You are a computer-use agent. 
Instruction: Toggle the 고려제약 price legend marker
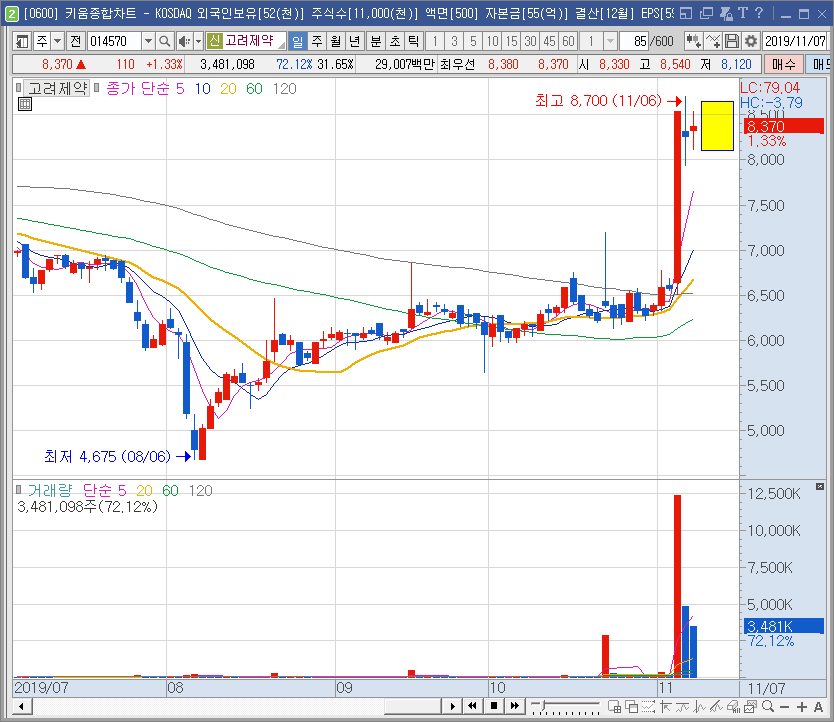[x=19, y=87]
